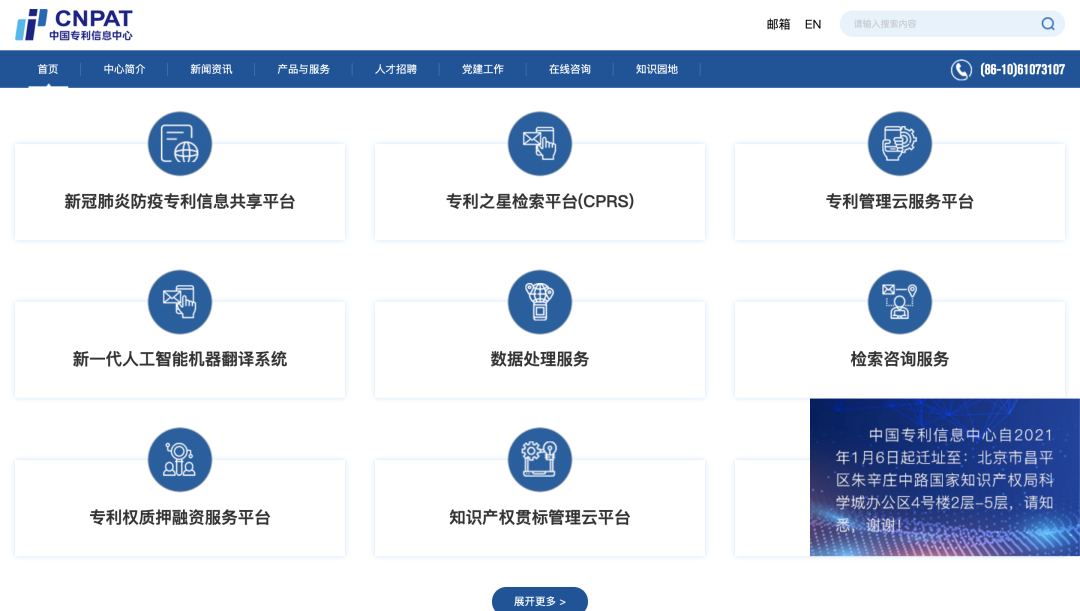This screenshot has width=1080, height=611.
Task: Click the magnifier icon in the search box
Action: tap(1047, 23)
